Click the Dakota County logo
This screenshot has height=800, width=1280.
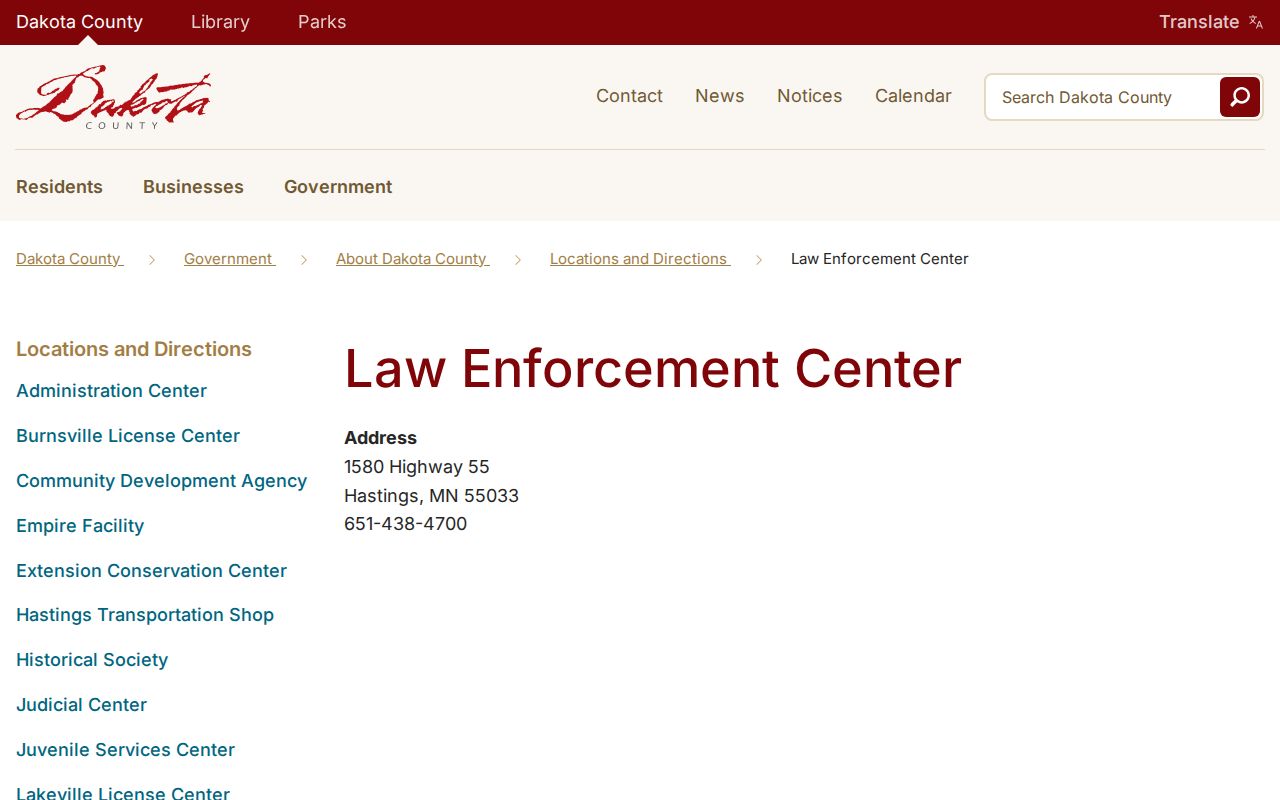(113, 97)
